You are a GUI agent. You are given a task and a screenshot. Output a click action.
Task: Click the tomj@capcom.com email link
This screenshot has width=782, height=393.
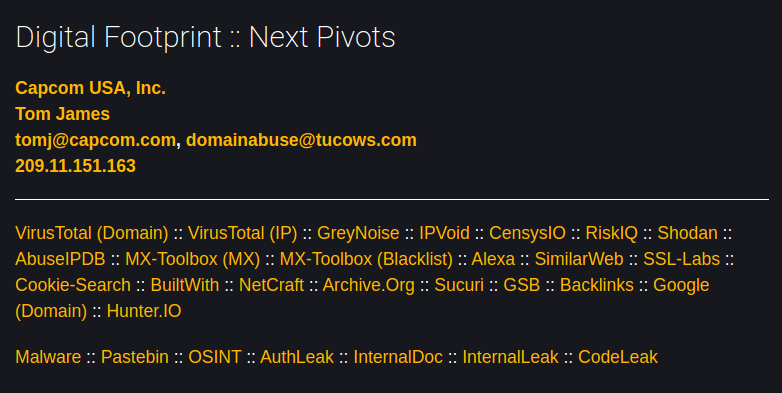[x=95, y=140]
